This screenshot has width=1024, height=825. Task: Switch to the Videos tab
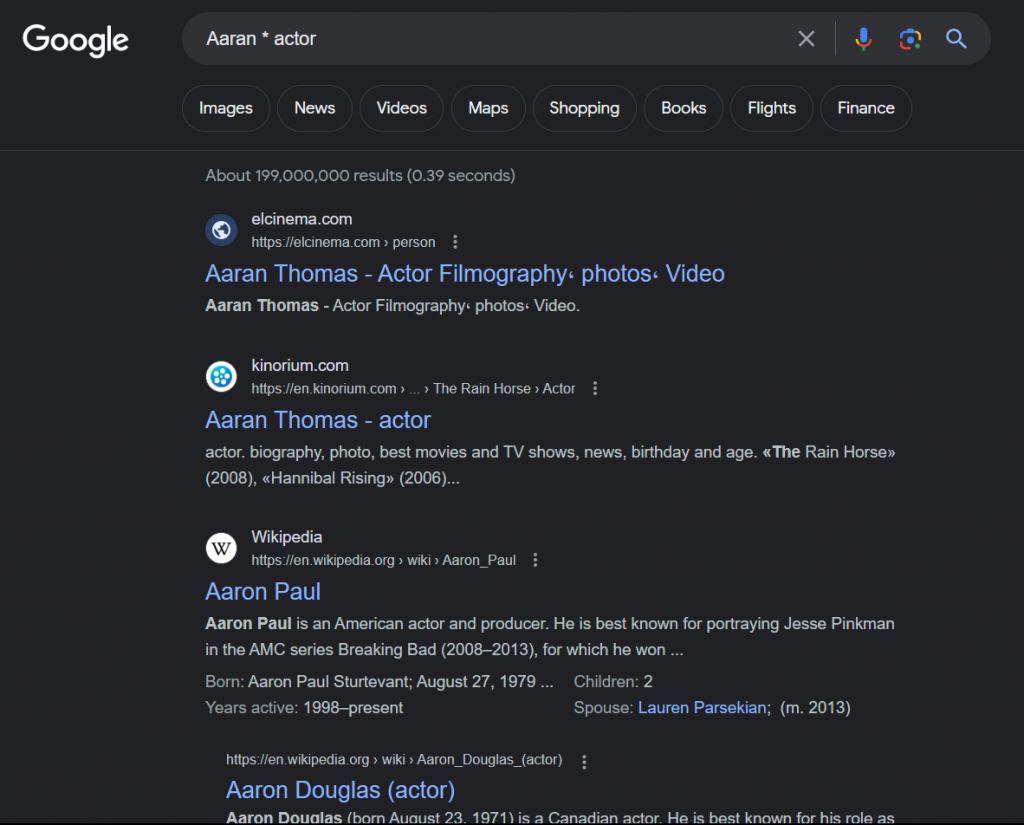pyautogui.click(x=402, y=108)
